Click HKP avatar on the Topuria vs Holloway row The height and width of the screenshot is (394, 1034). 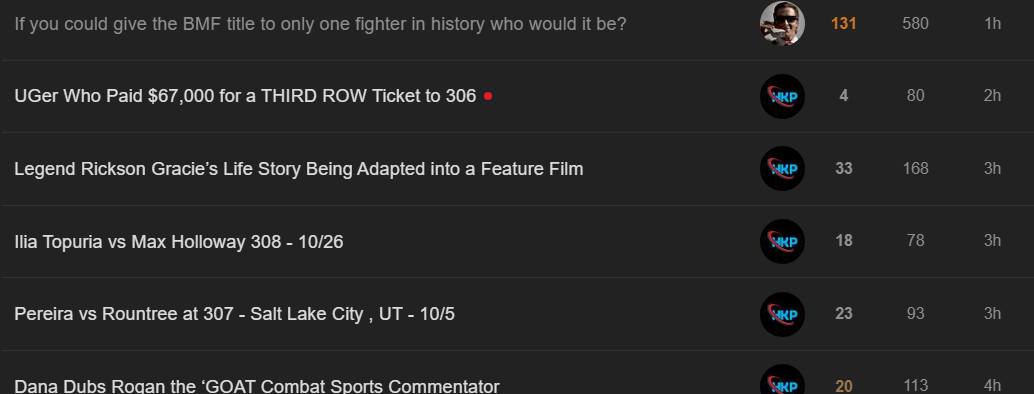point(782,242)
